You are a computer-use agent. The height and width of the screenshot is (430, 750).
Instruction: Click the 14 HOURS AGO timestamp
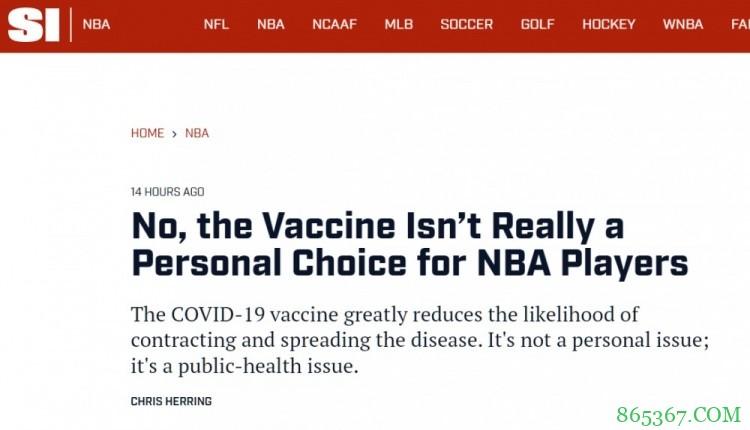coord(167,191)
